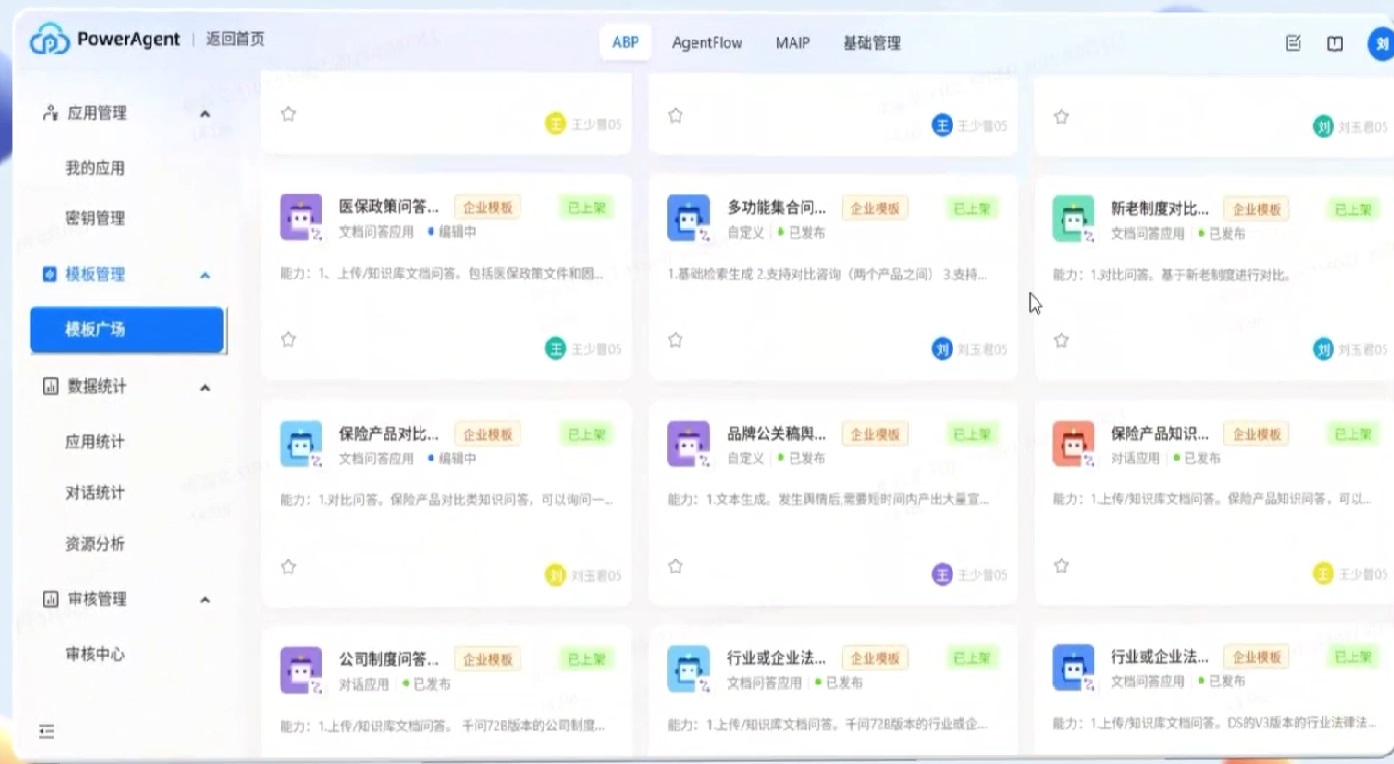Click the sidebar collapse icon at bottom left
The height and width of the screenshot is (764, 1394).
(x=46, y=732)
